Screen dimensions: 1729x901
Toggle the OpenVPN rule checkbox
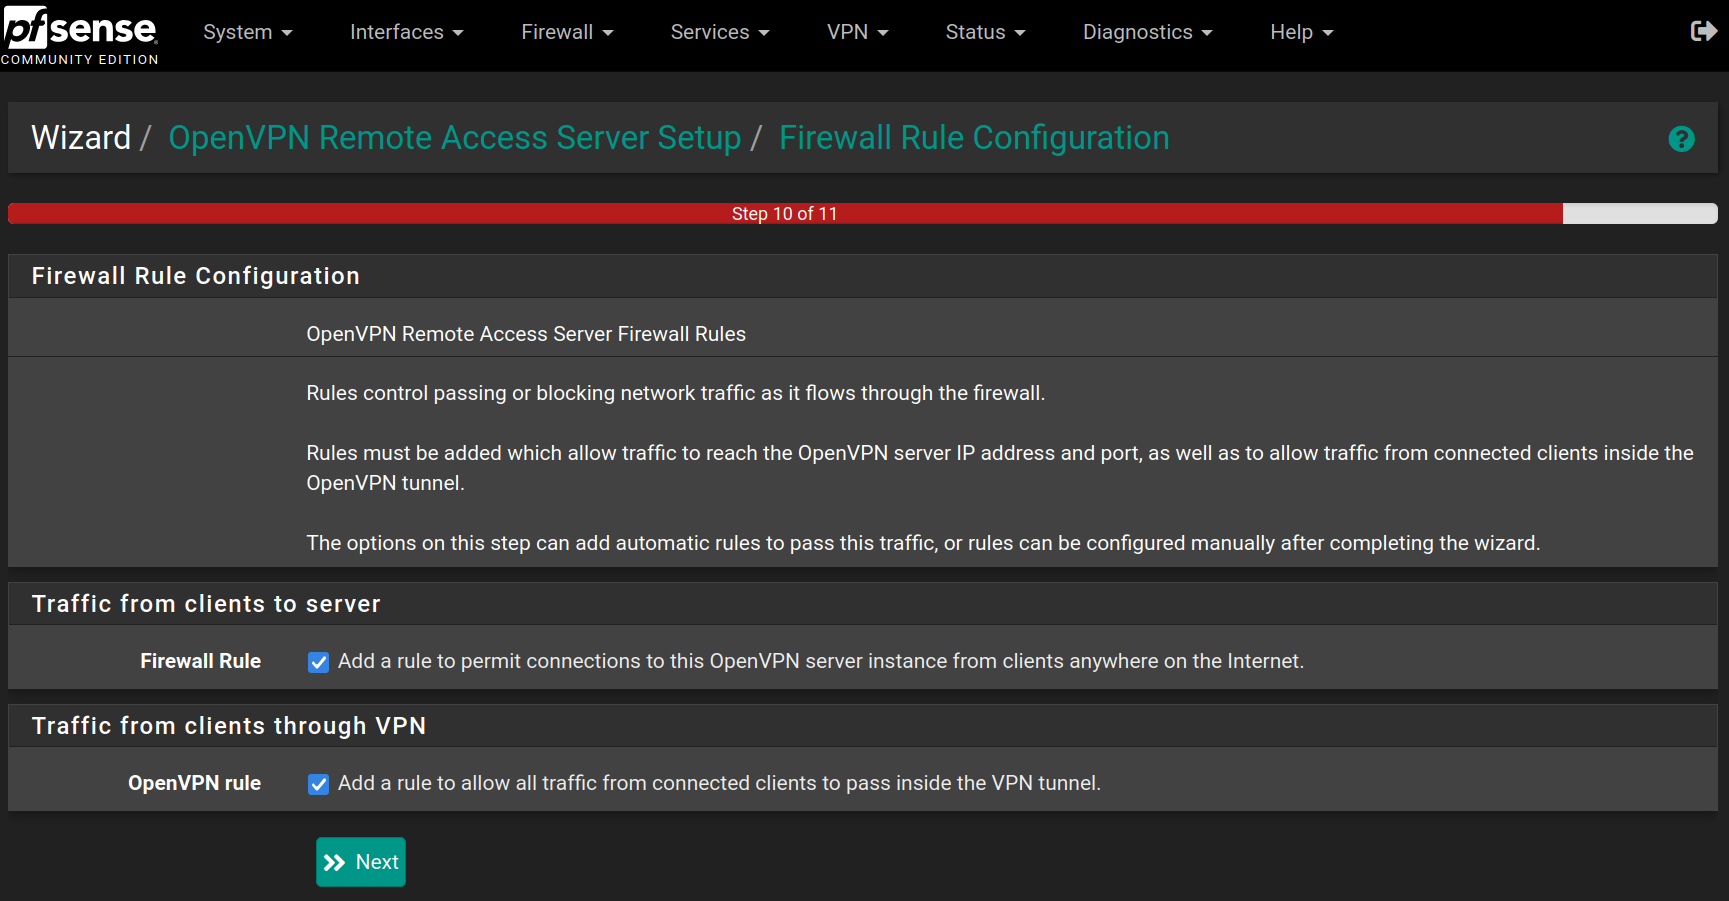point(318,784)
